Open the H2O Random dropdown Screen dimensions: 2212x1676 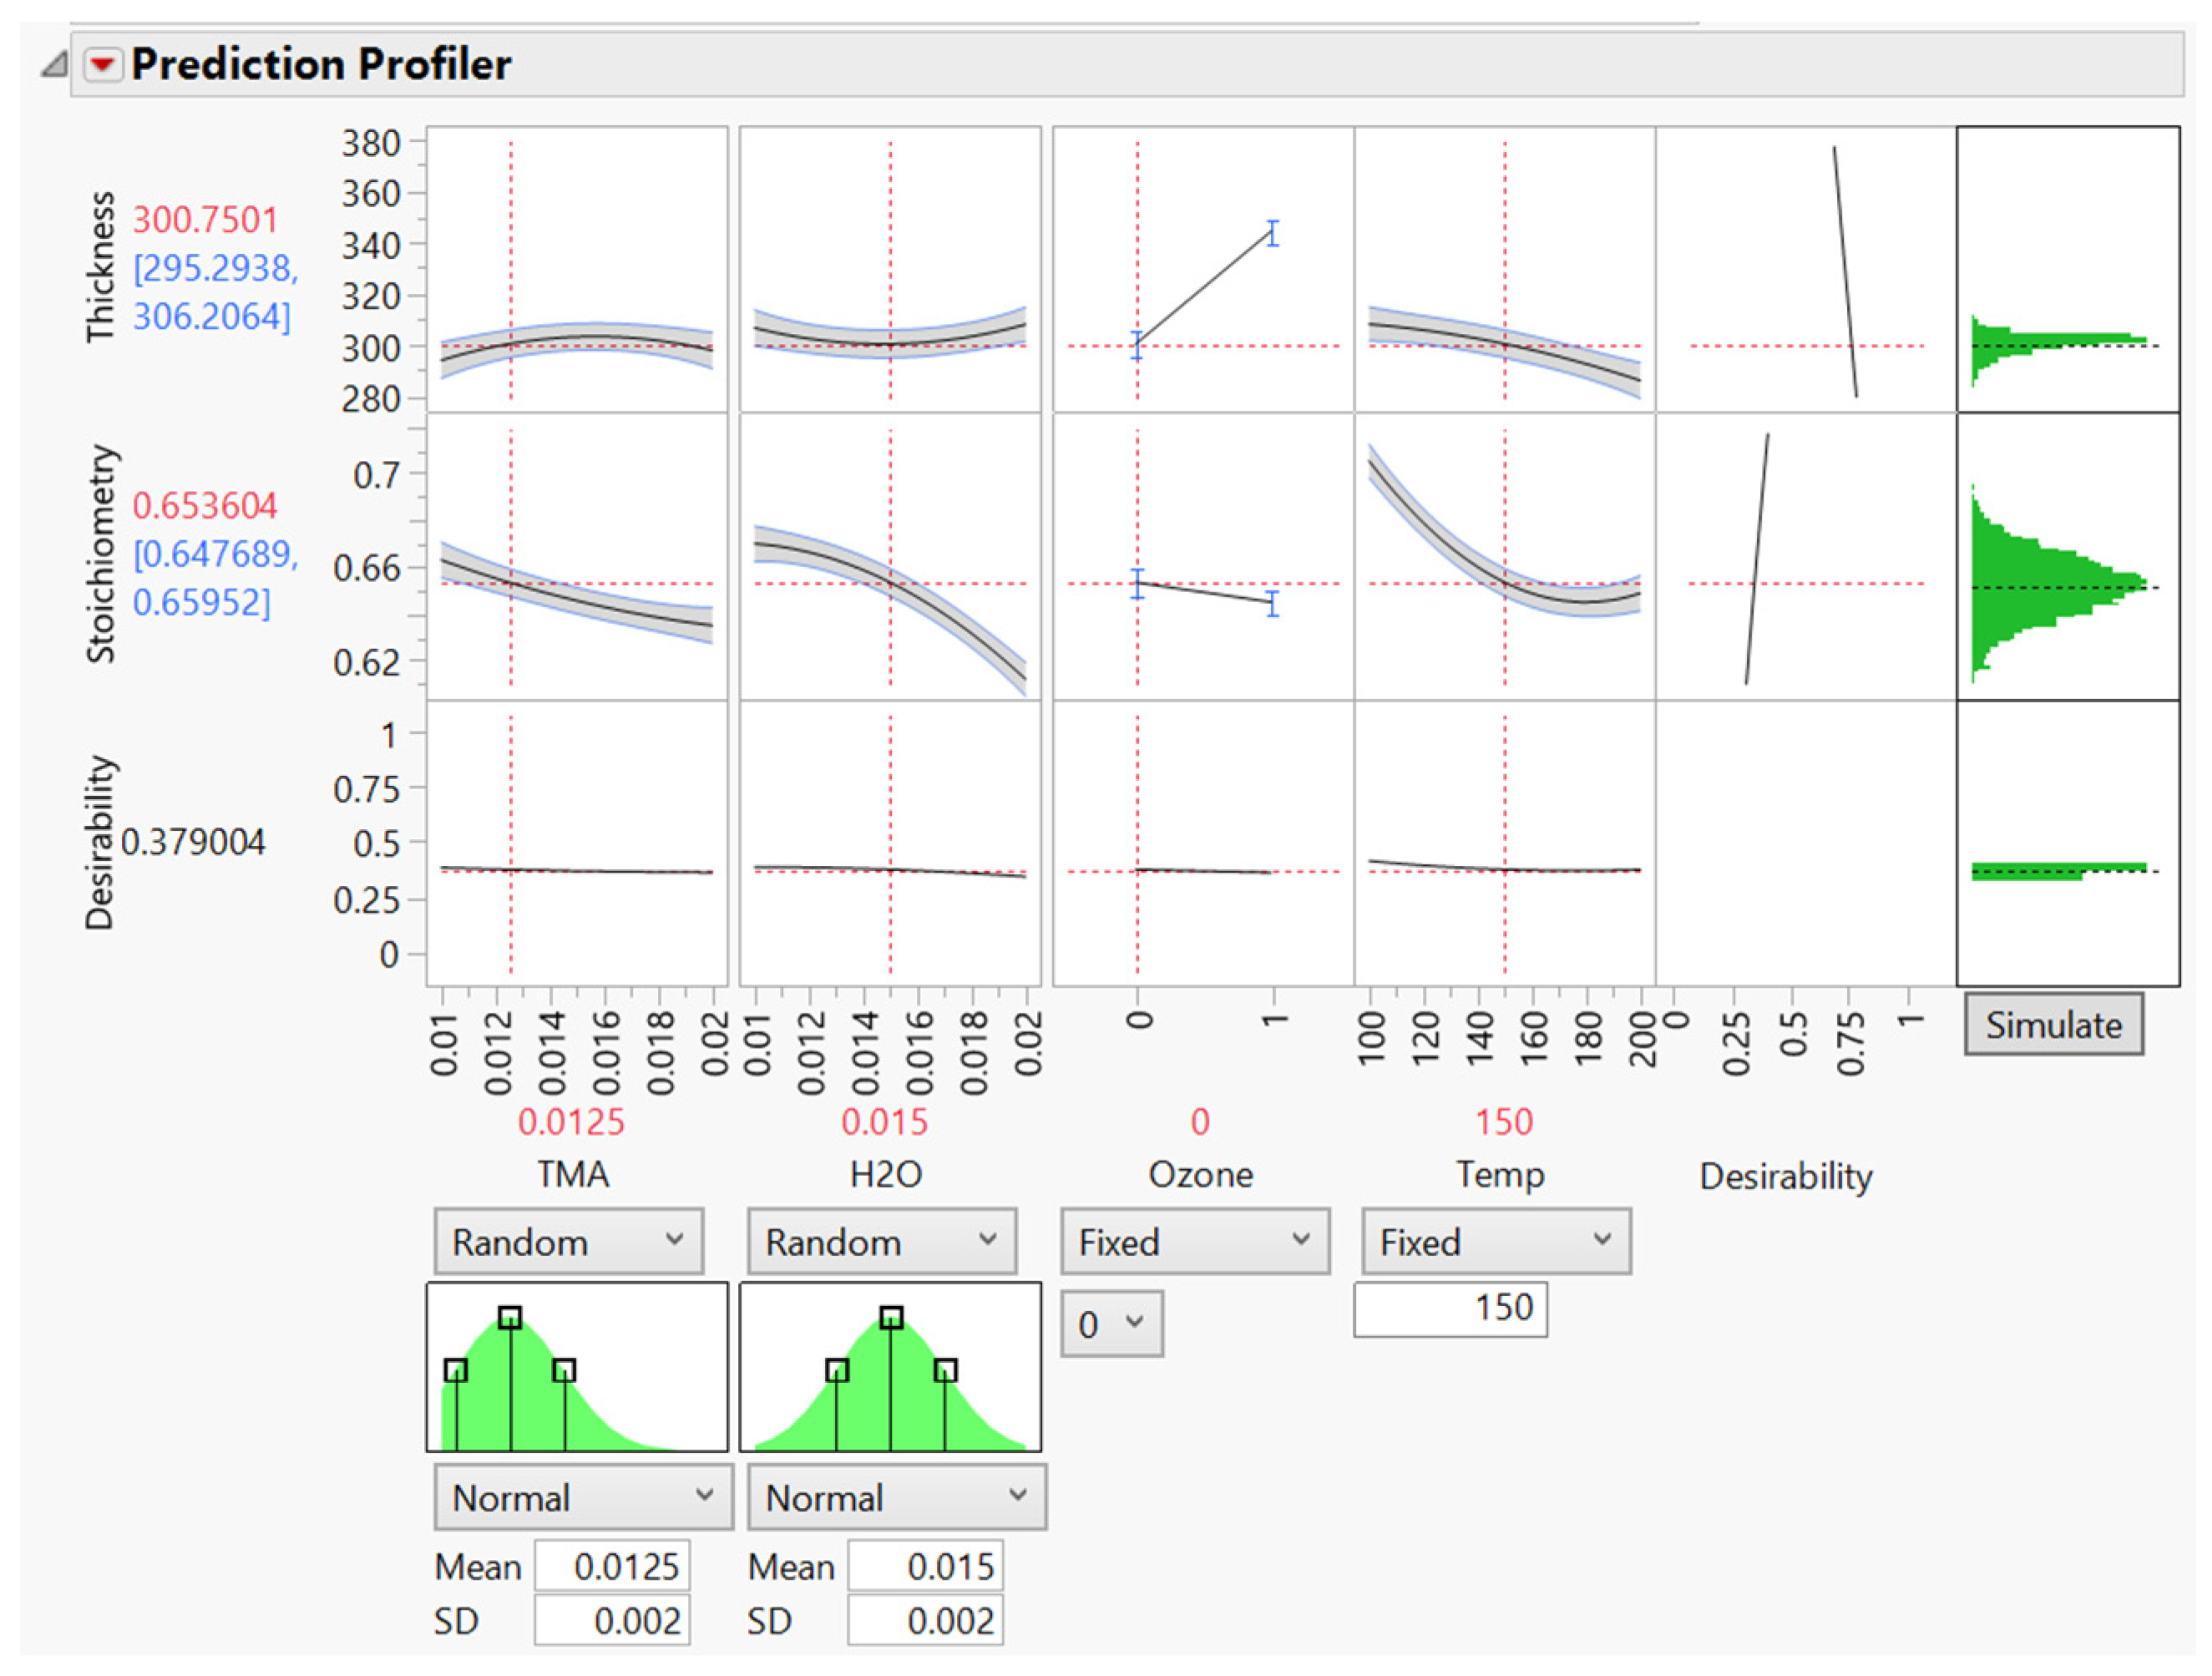[882, 1241]
